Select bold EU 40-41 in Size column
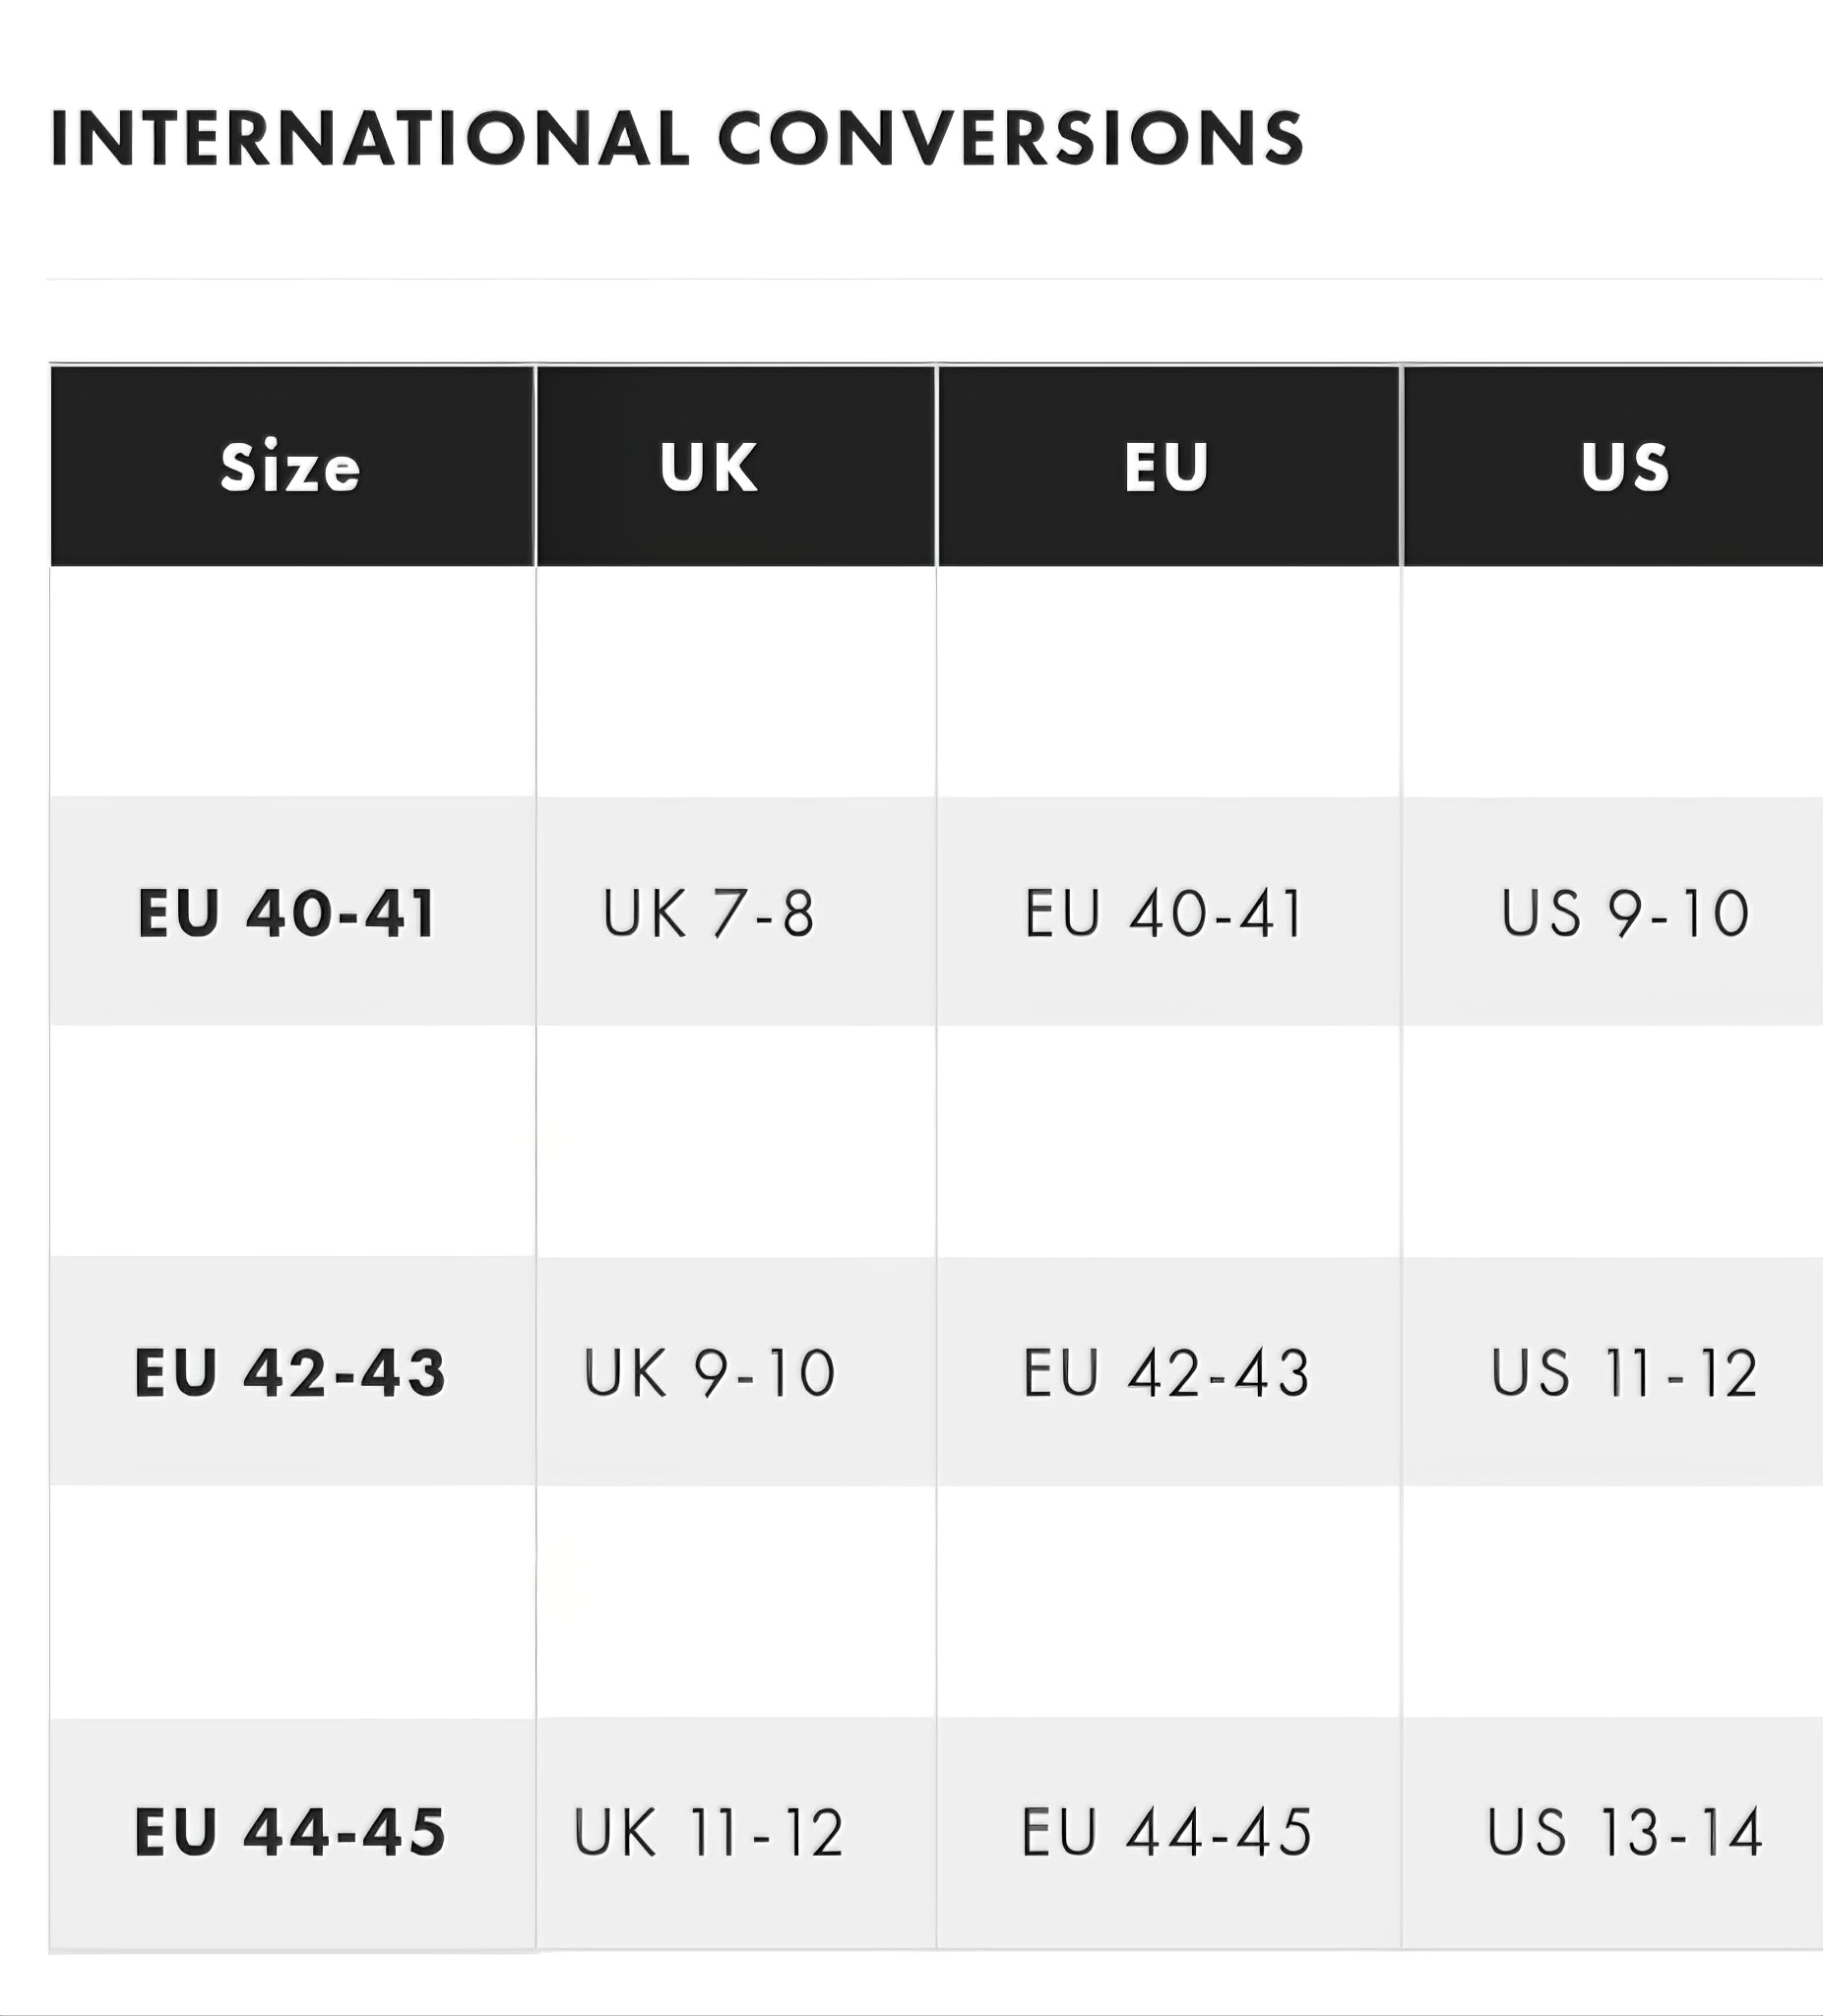Image resolution: width=1823 pixels, height=2016 pixels. tap(288, 913)
